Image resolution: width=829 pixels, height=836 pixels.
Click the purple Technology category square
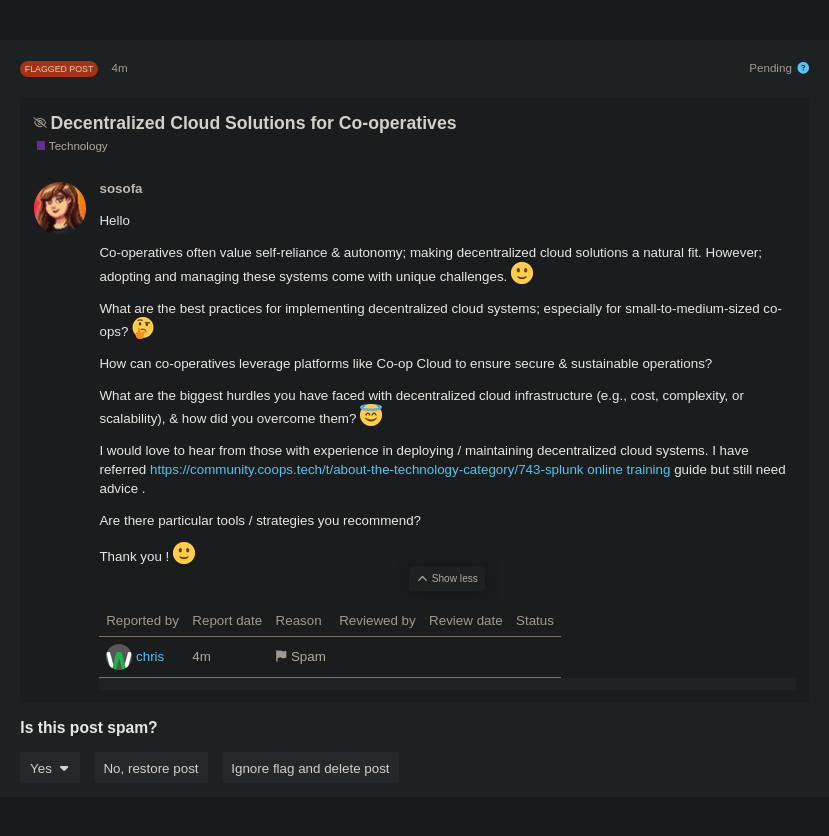point(41,146)
